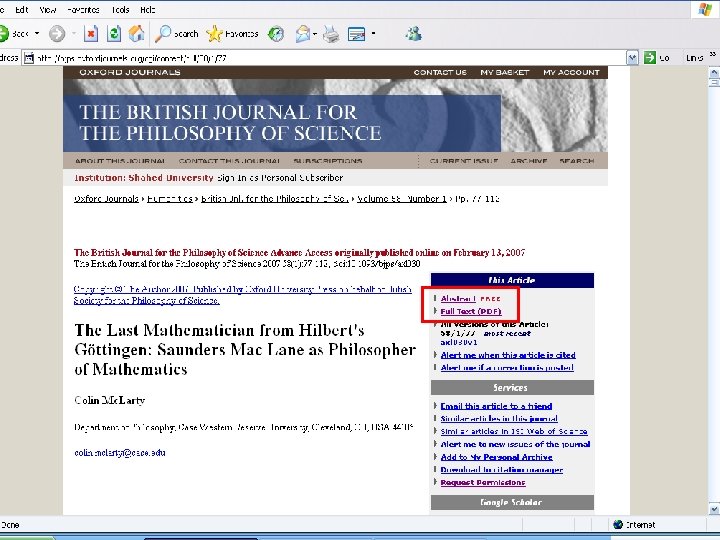Open the Favorites pane
The image size is (720, 540).
232,34
